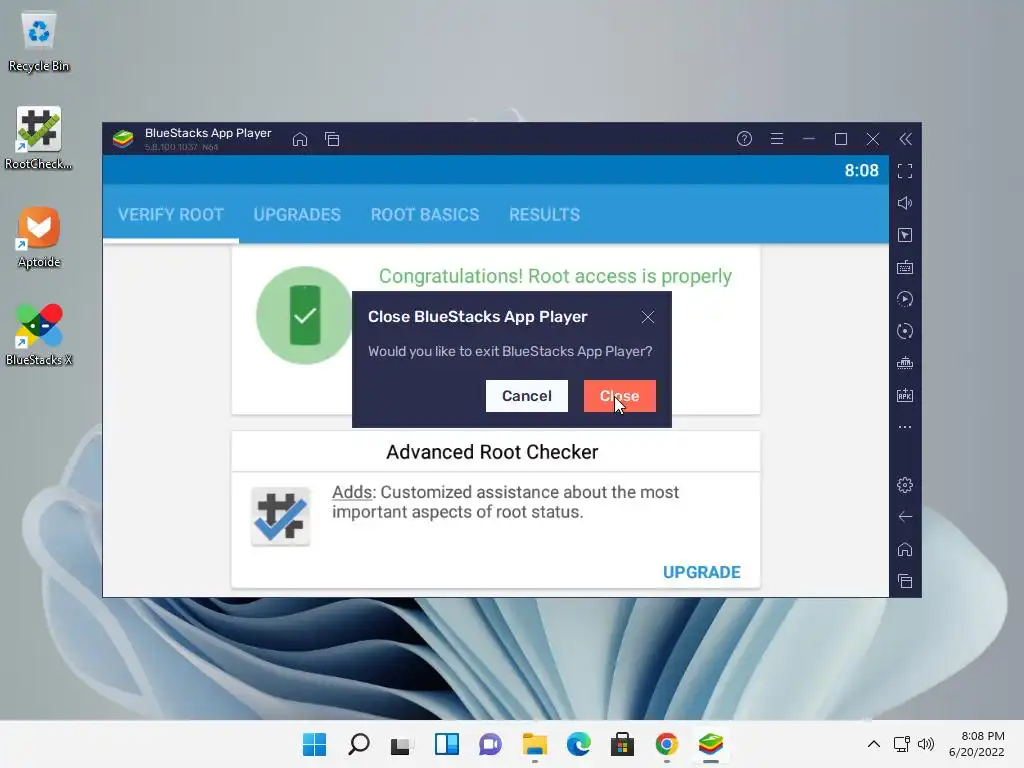Screen dimensions: 1024x768
Task: Click the BlueStacks home icon in title bar
Action: [x=300, y=139]
